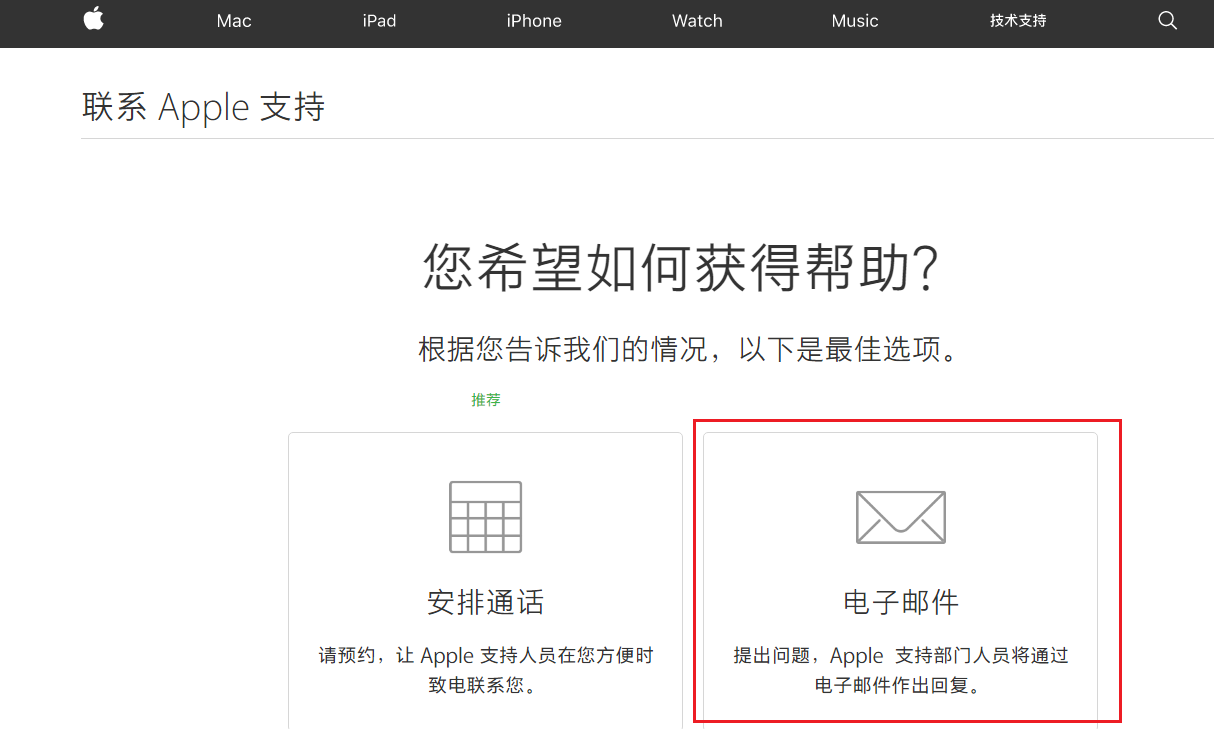This screenshot has height=729, width=1214.
Task: Open the iPad menu item
Action: point(379,21)
